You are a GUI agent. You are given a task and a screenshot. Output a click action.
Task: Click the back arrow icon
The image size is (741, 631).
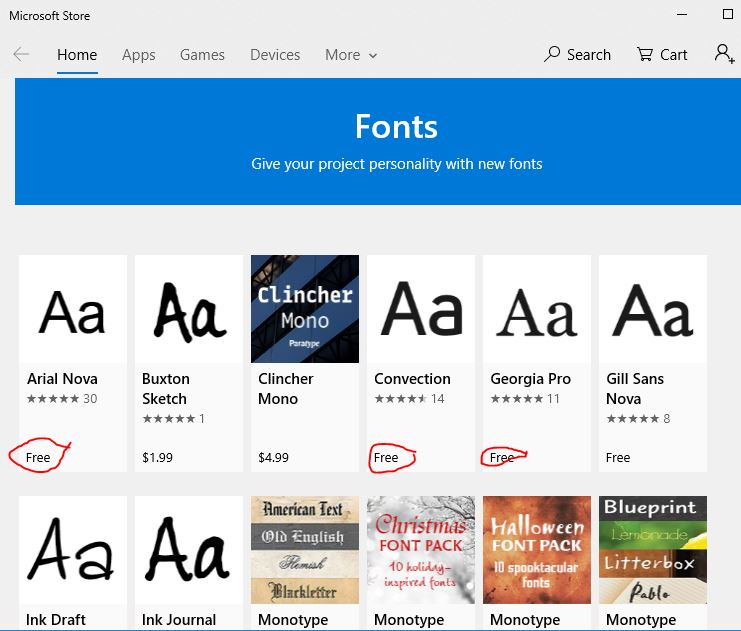(21, 54)
